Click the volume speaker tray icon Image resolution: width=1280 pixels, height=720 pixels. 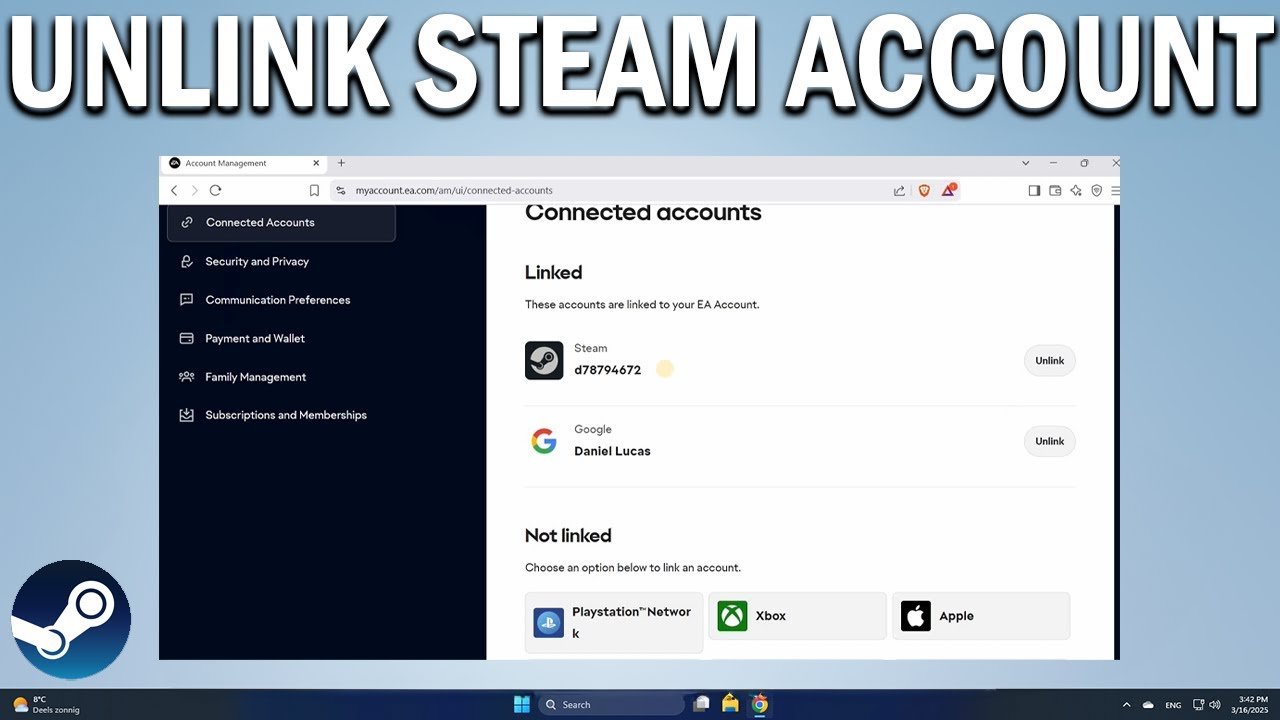pyautogui.click(x=1215, y=704)
